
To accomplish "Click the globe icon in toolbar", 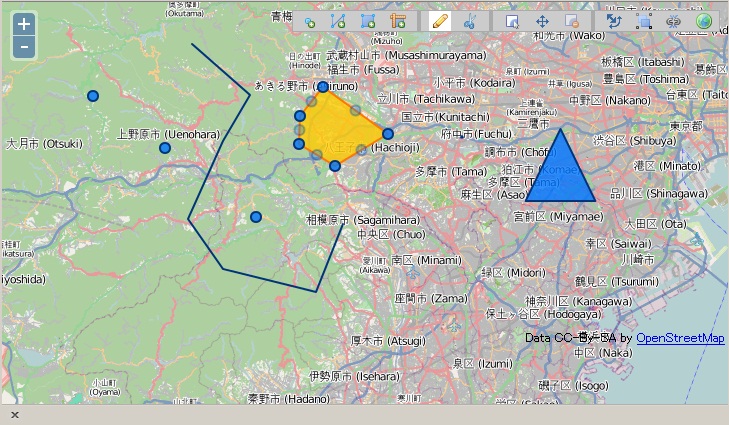I will [x=703, y=21].
